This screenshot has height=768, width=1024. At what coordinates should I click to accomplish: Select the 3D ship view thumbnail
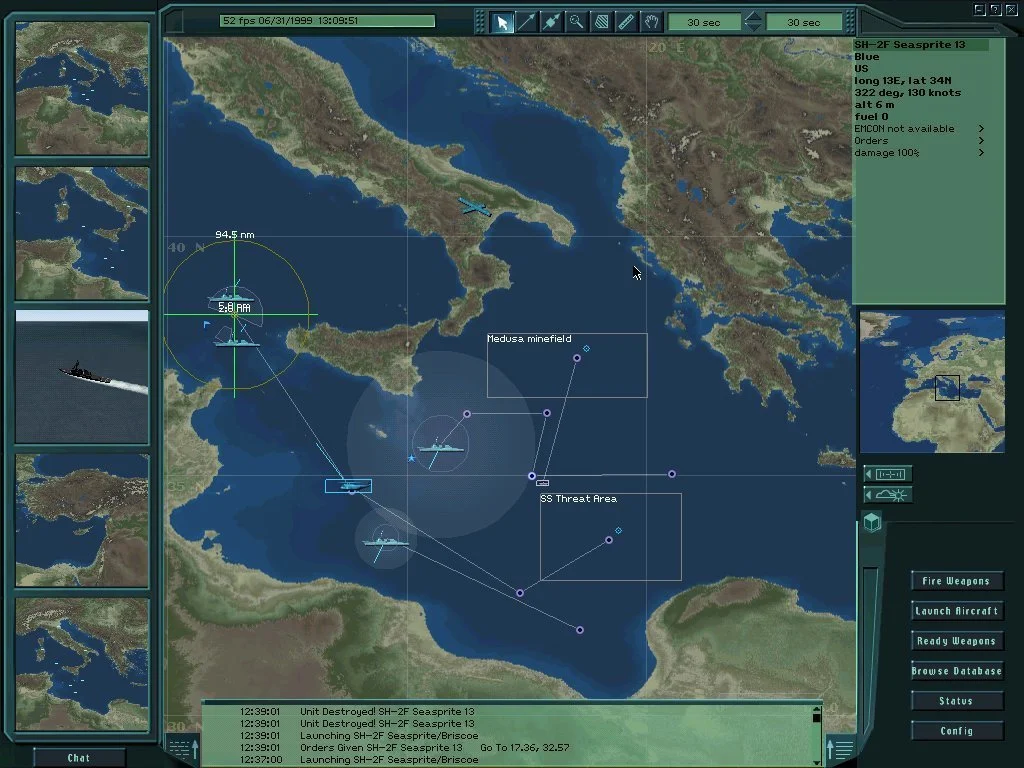tap(82, 376)
